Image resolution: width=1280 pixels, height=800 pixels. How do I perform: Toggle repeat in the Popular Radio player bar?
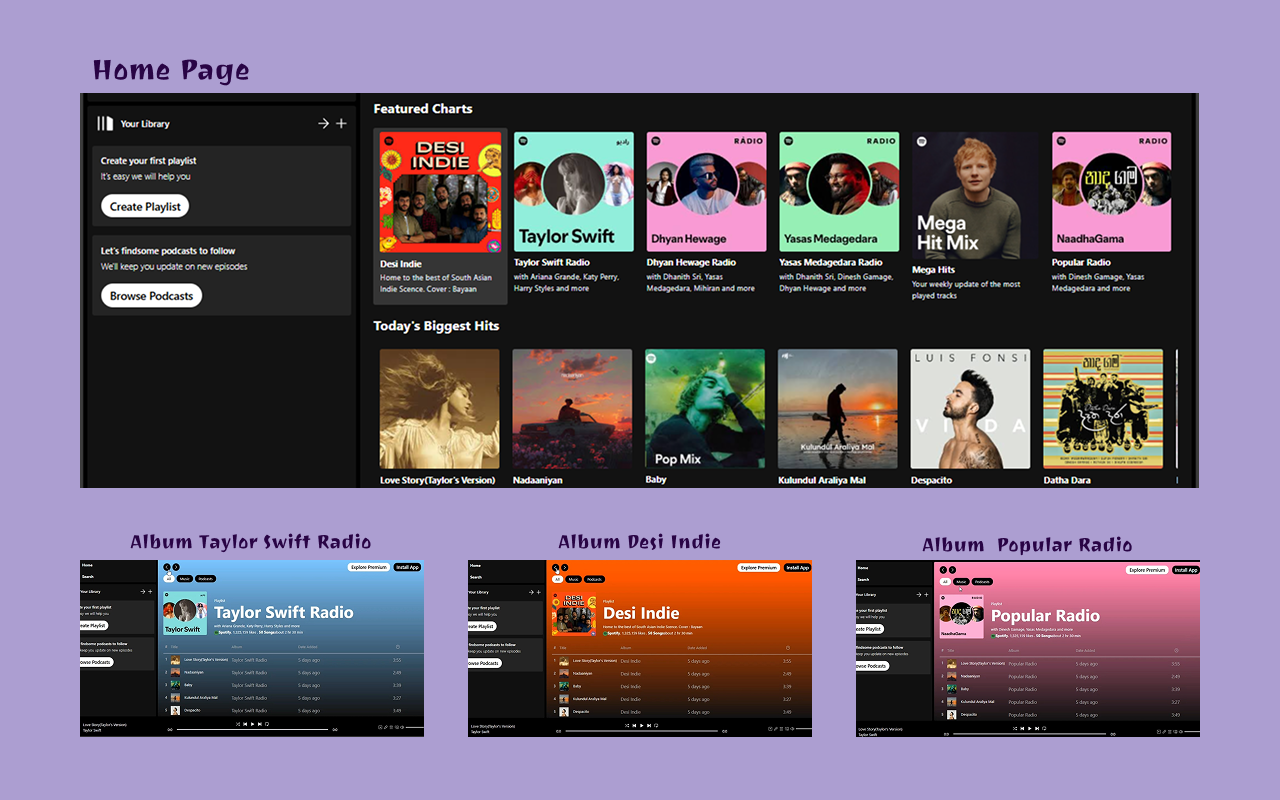1043,727
